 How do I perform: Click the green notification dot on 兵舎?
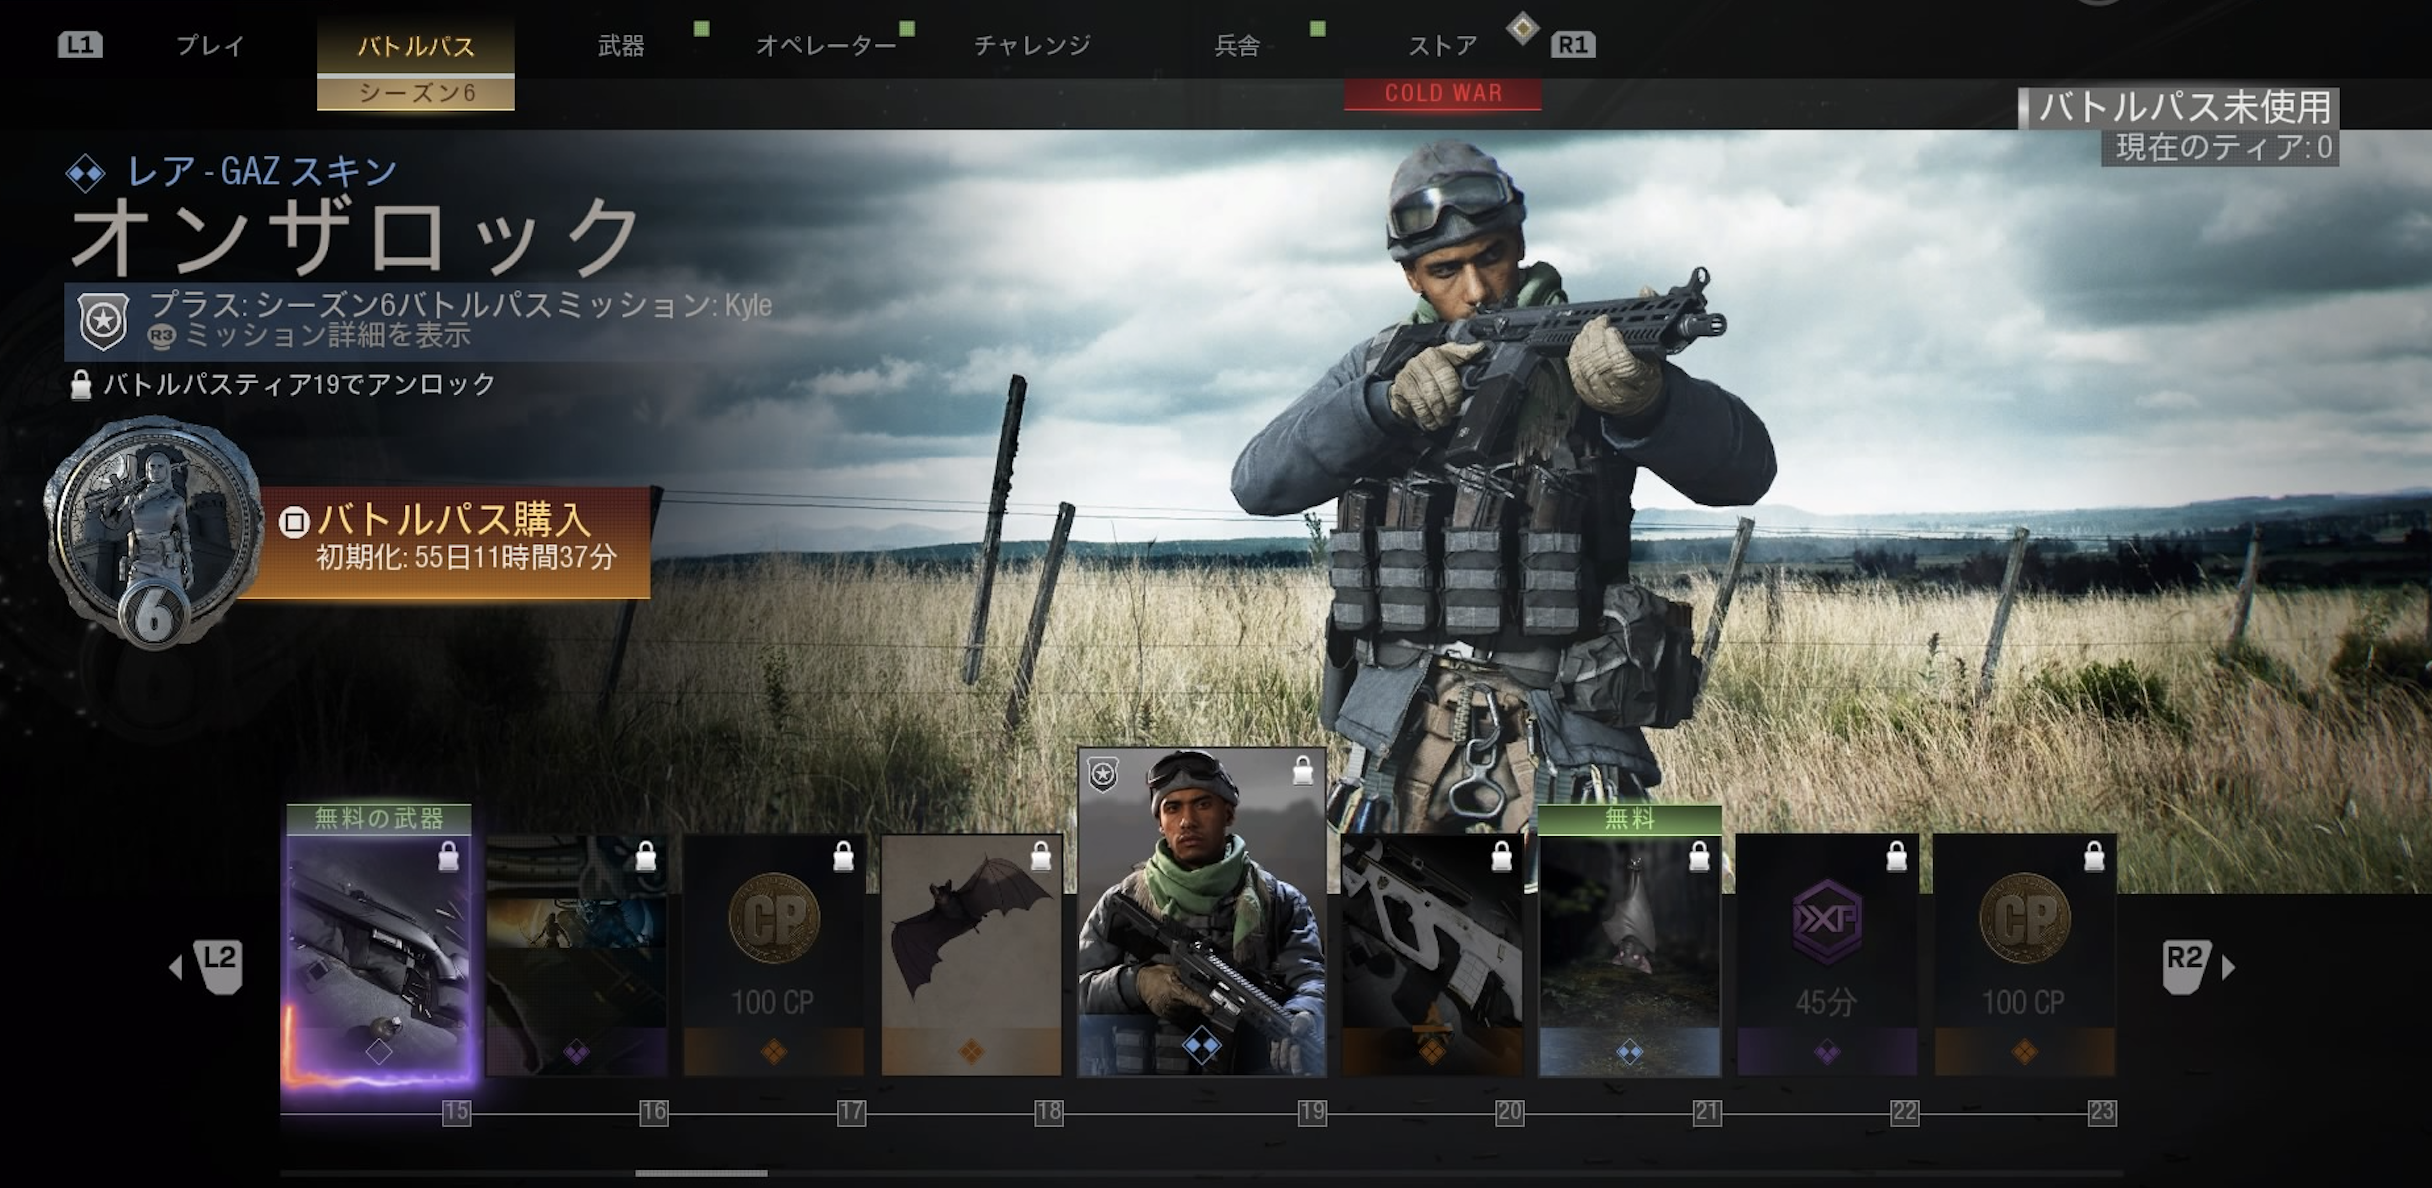[1318, 28]
